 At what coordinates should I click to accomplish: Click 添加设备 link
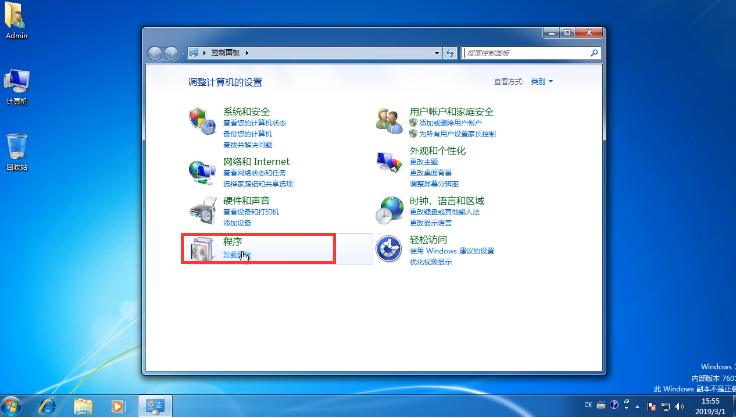tap(237, 223)
